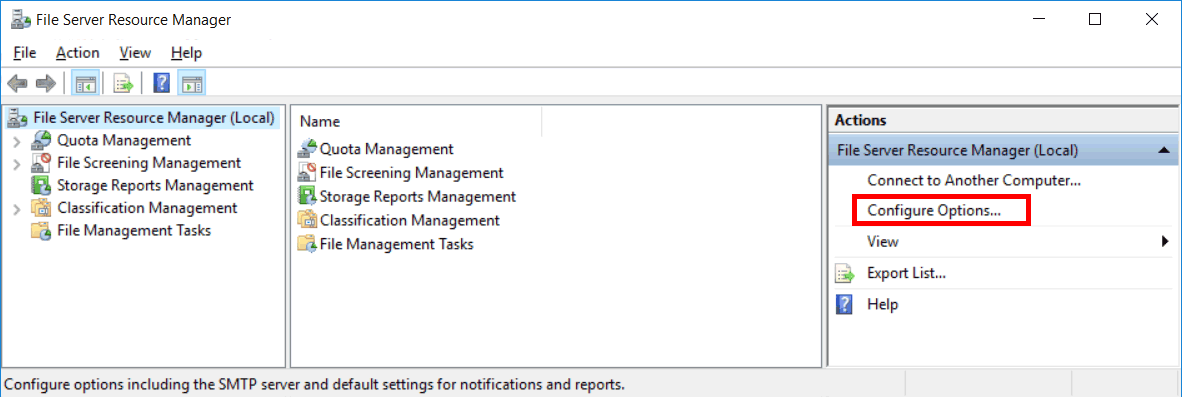Image resolution: width=1182 pixels, height=397 pixels.
Task: Select File Management Tasks label in tree
Action: (134, 231)
